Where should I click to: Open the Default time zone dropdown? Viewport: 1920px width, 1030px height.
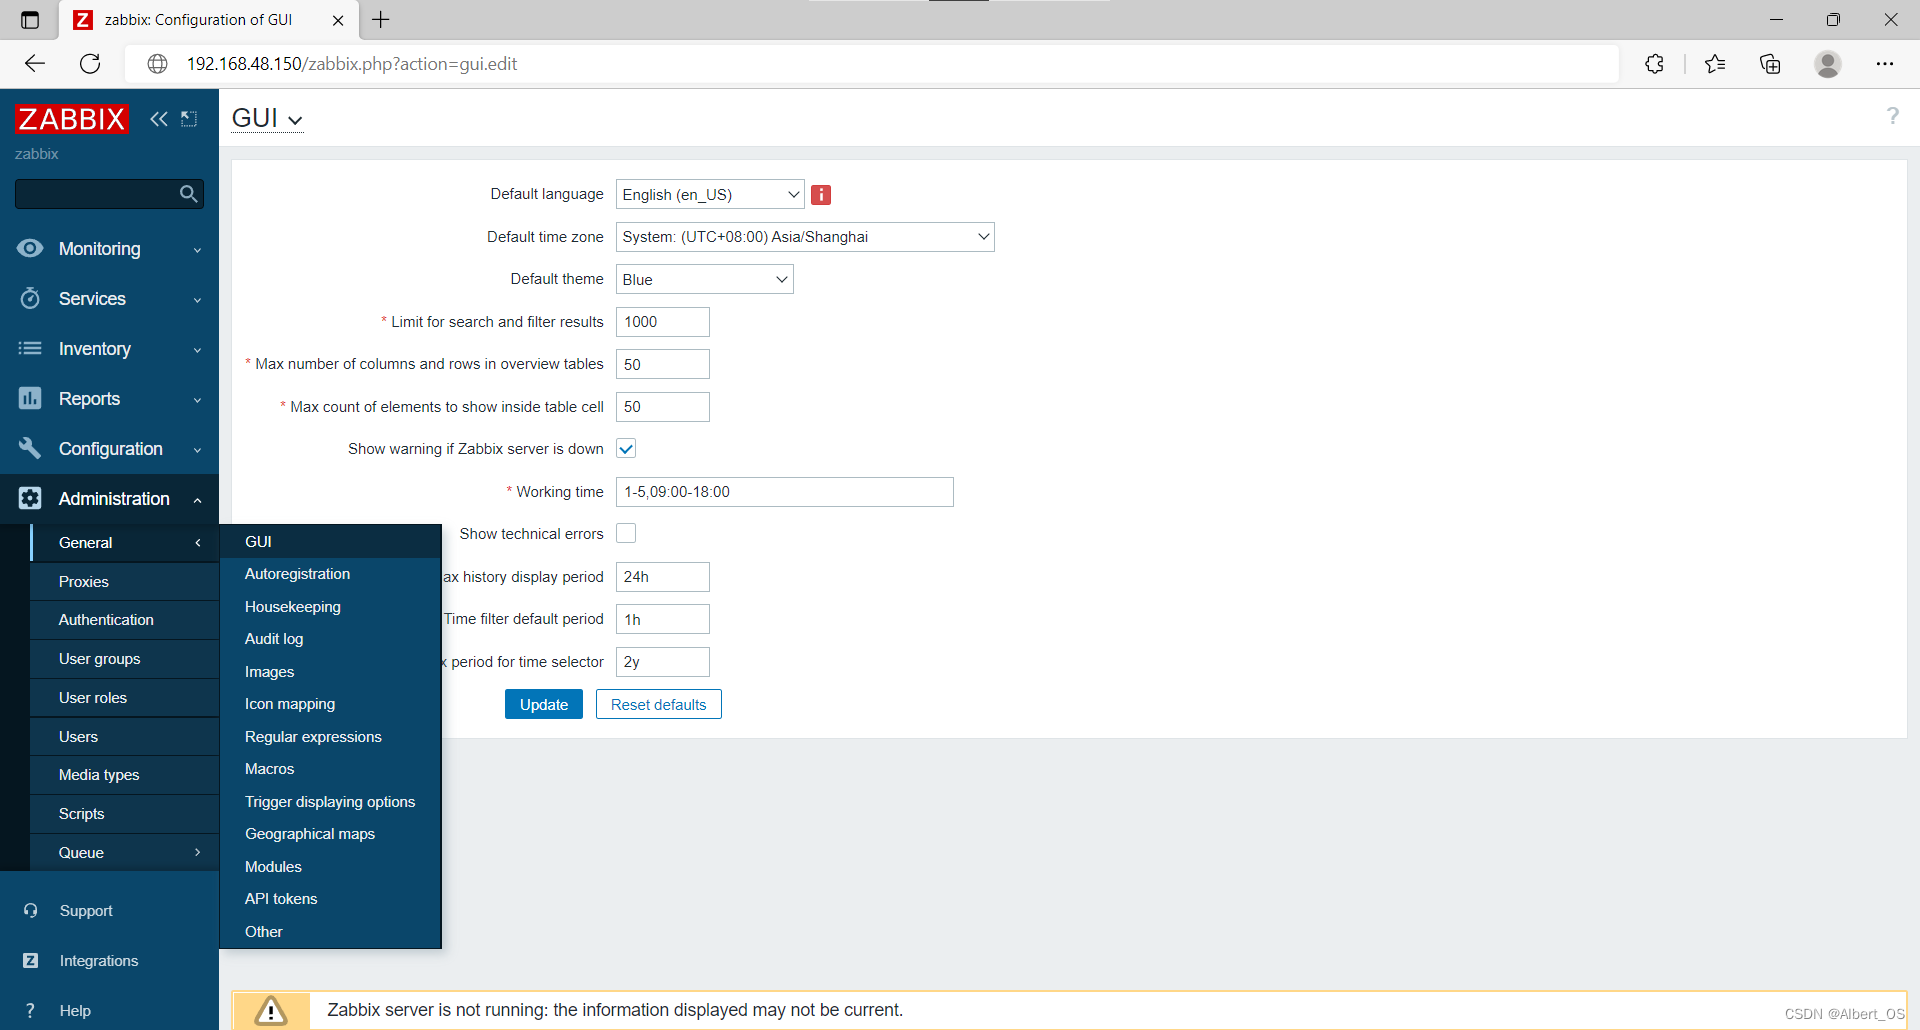click(805, 237)
